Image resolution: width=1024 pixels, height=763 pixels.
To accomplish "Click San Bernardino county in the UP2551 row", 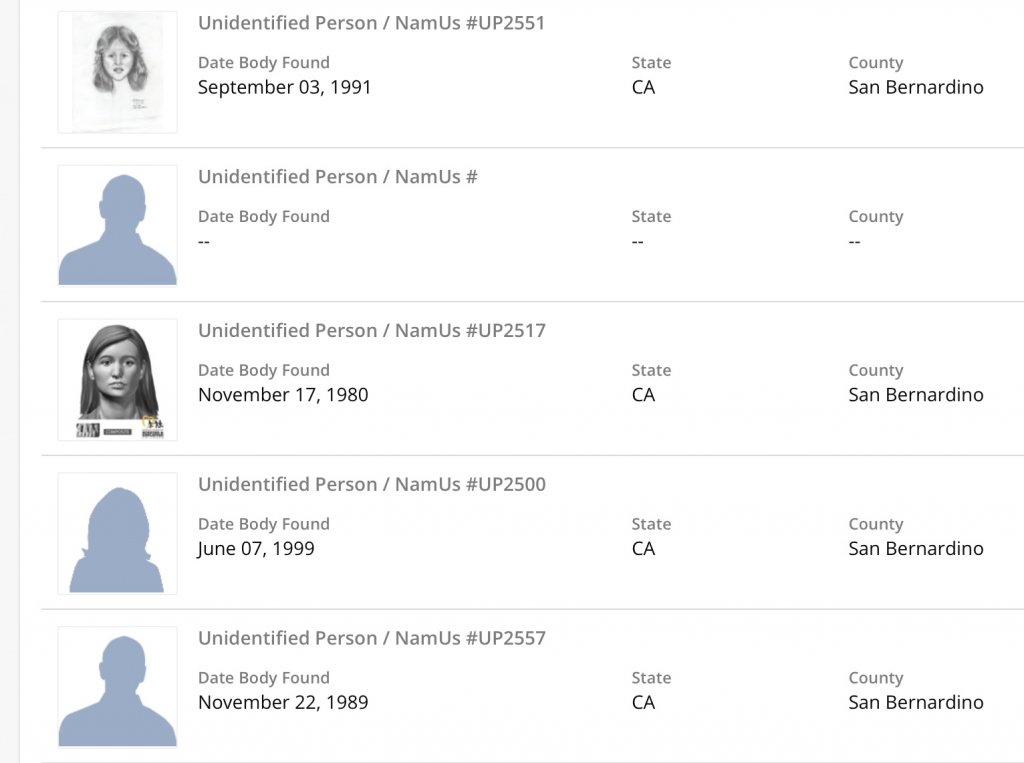I will click(x=915, y=87).
